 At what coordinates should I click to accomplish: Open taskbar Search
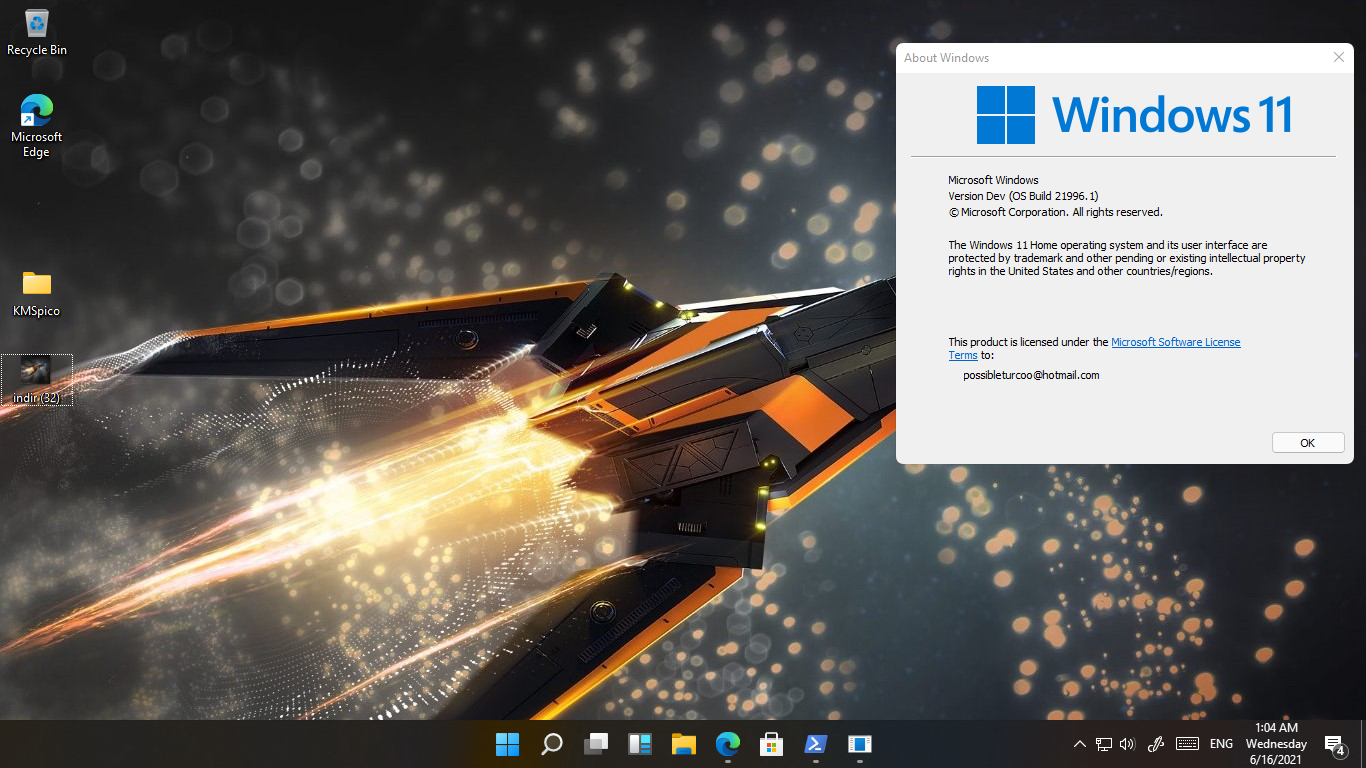(552, 744)
